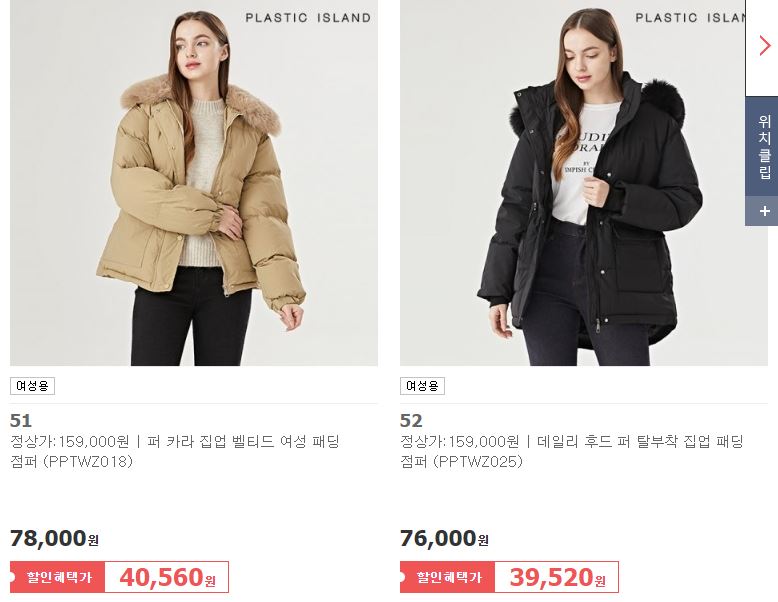The height and width of the screenshot is (602, 778).
Task: Click 할인혜택가 label for product 51
Action: click(x=59, y=577)
